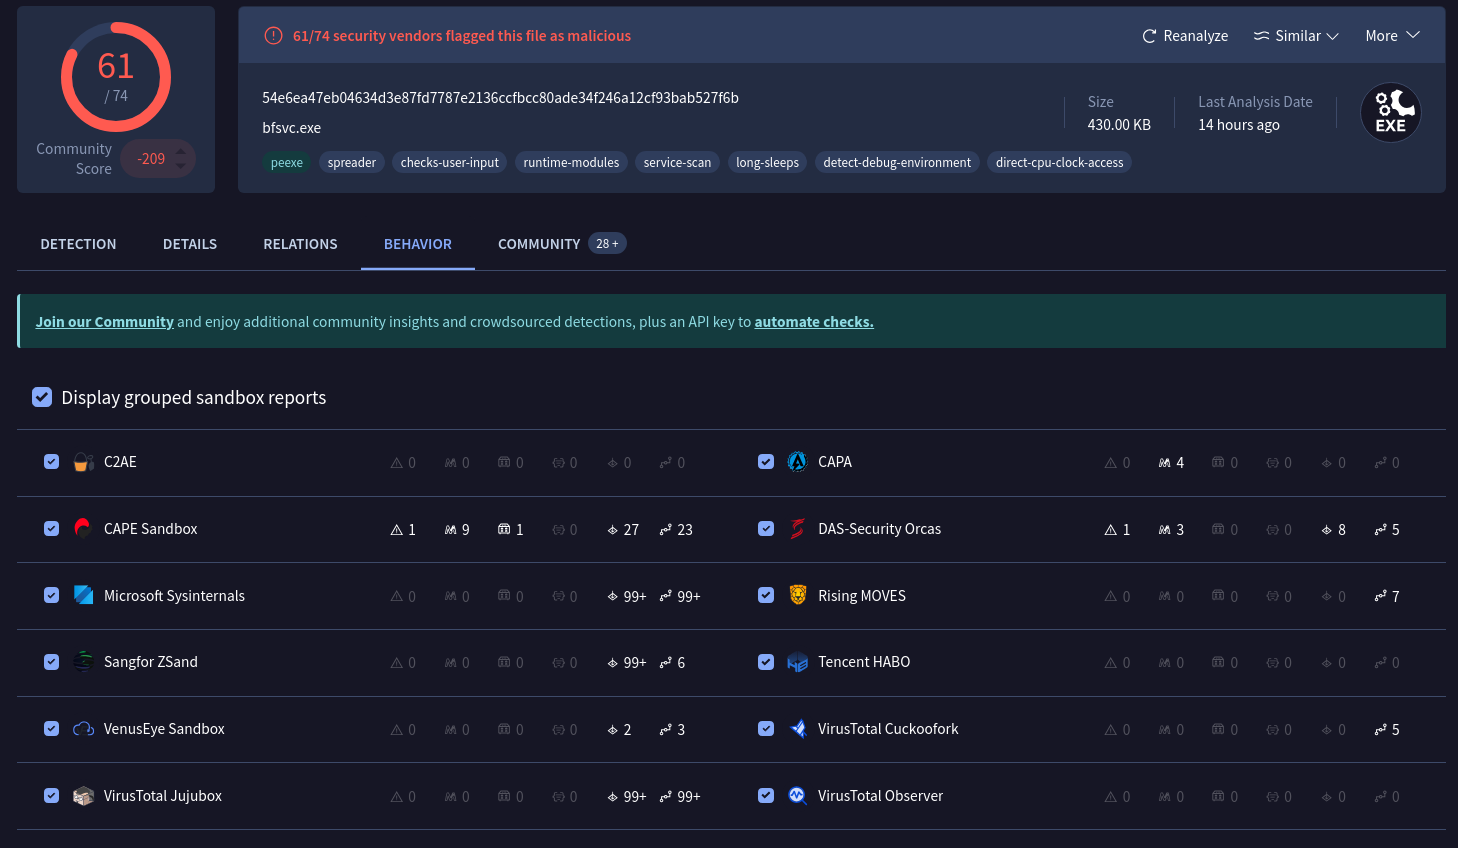
Task: Switch to the RELATIONS tab
Action: (x=300, y=244)
